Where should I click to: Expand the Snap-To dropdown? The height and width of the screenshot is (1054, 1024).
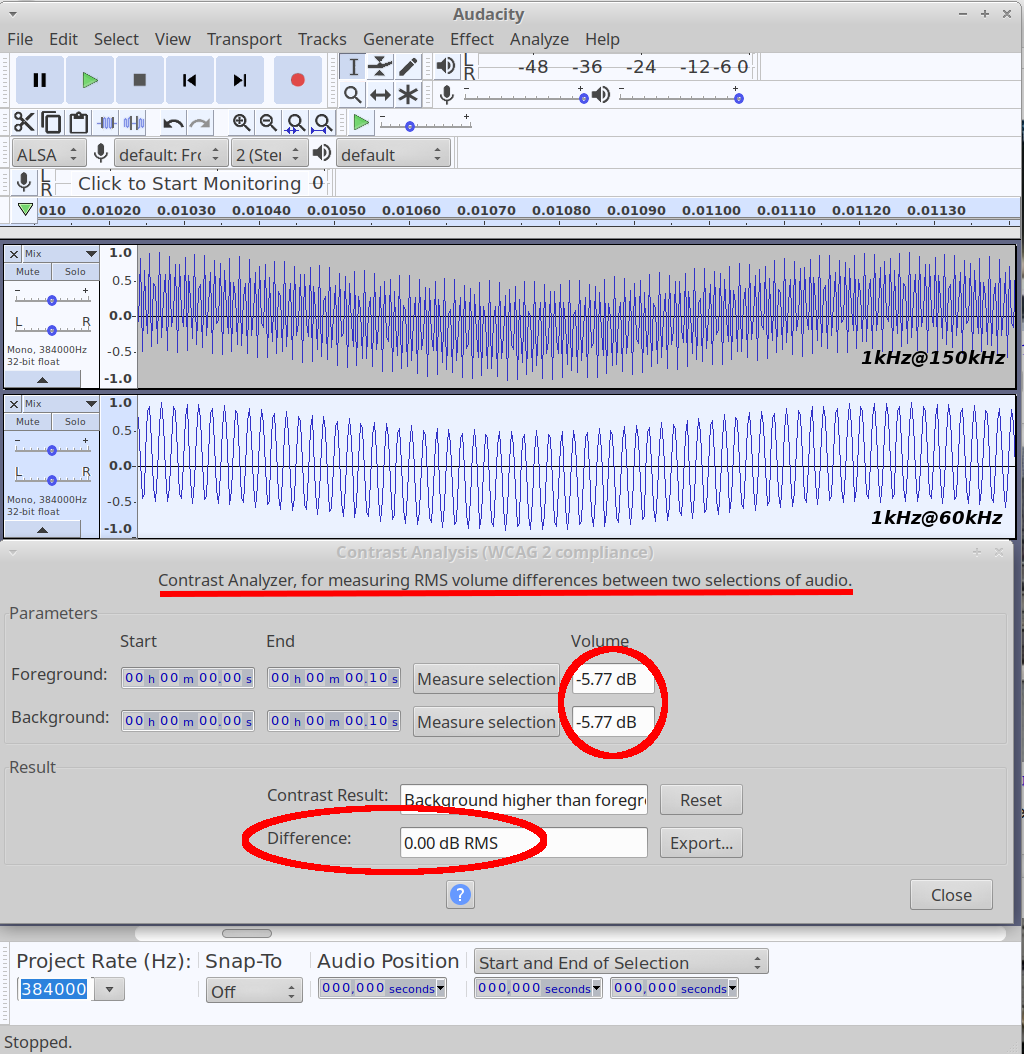click(x=253, y=990)
